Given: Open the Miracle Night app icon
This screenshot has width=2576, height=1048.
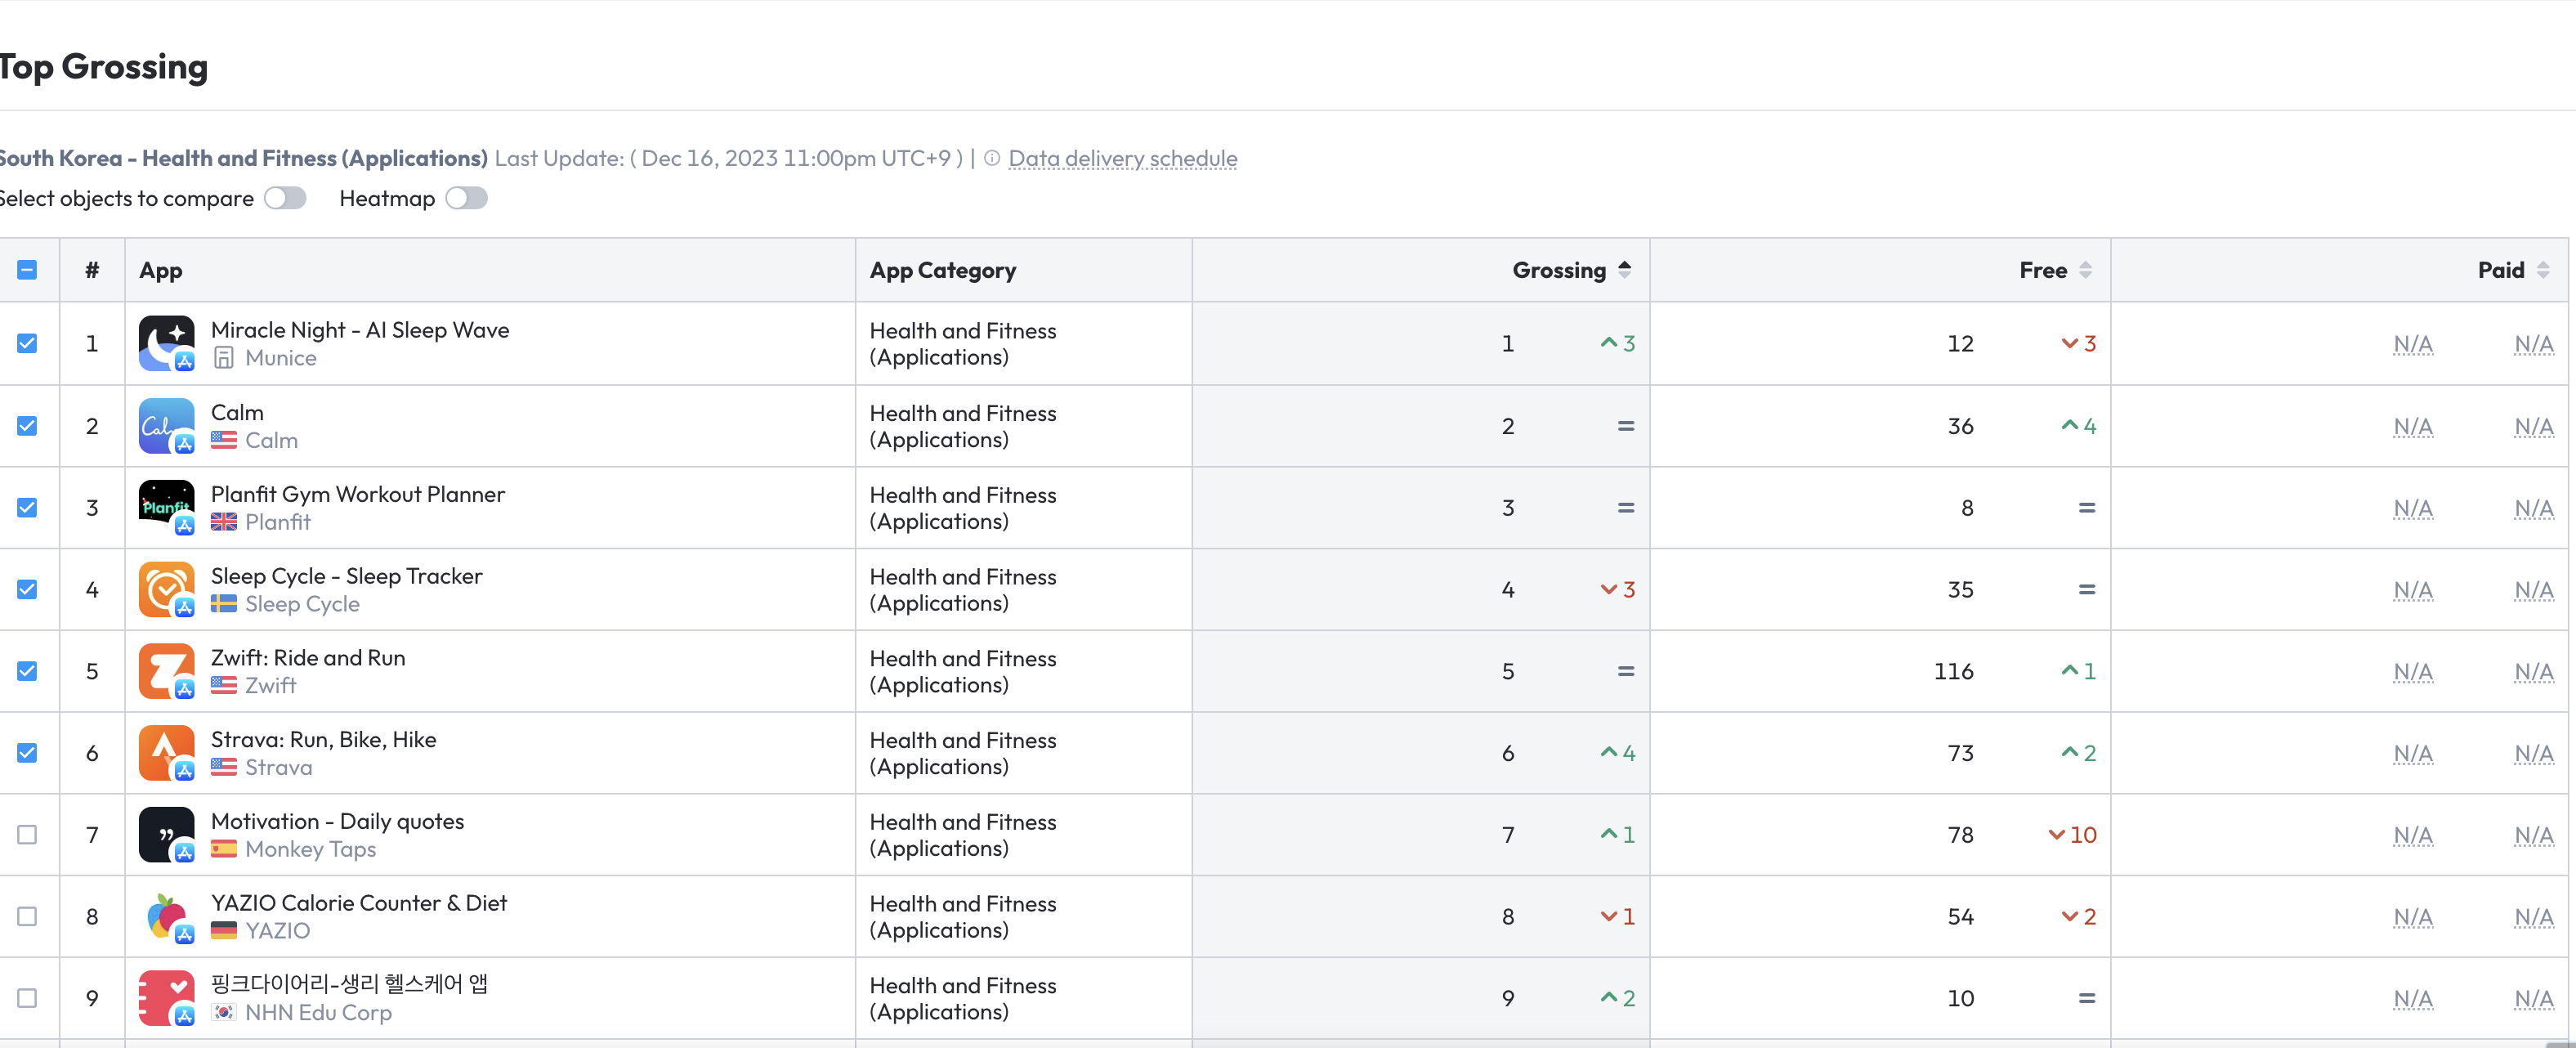Looking at the screenshot, I should tap(166, 343).
